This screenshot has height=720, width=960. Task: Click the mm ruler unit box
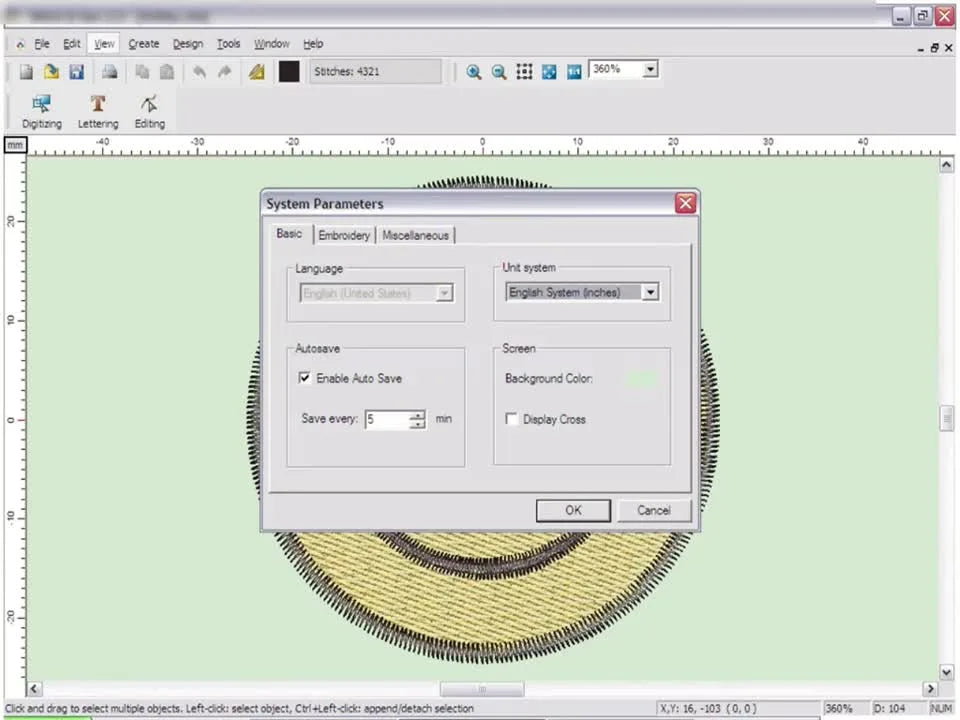(15, 145)
